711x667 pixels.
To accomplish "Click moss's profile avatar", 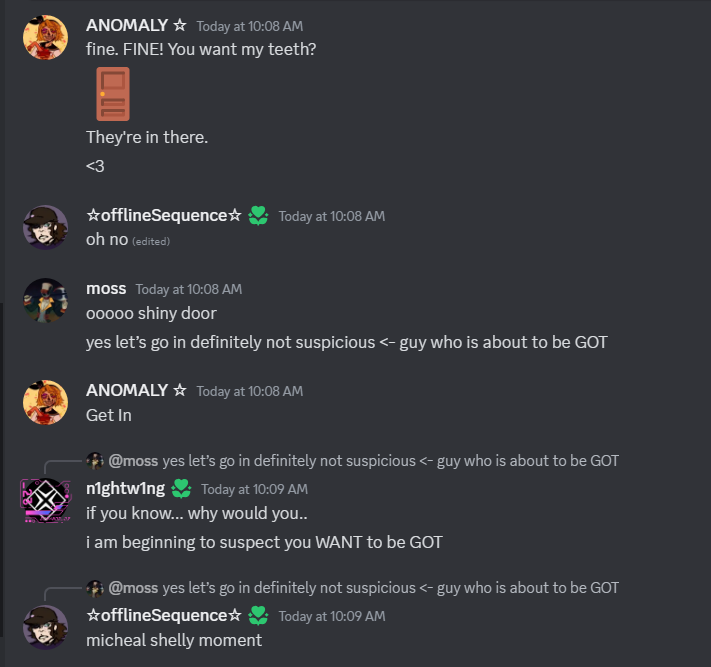I will coord(45,301).
